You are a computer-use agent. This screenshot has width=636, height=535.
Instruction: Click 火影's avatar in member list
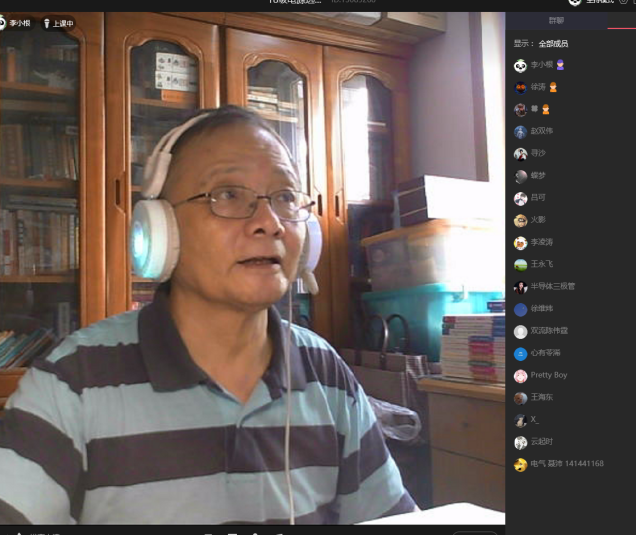point(520,220)
